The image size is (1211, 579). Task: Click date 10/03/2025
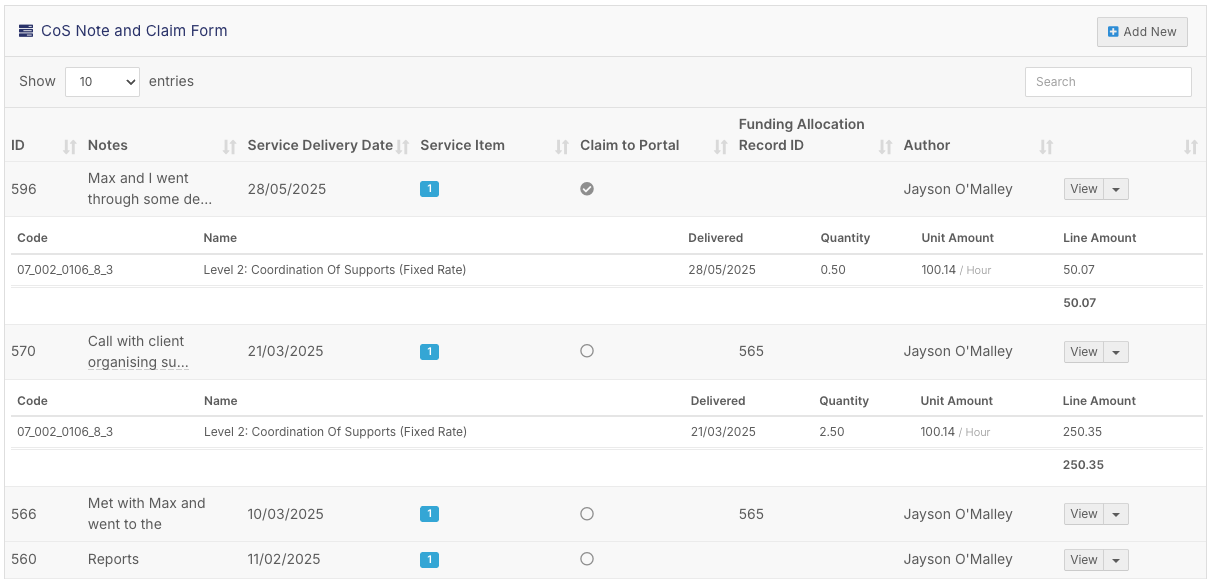[x=286, y=514]
